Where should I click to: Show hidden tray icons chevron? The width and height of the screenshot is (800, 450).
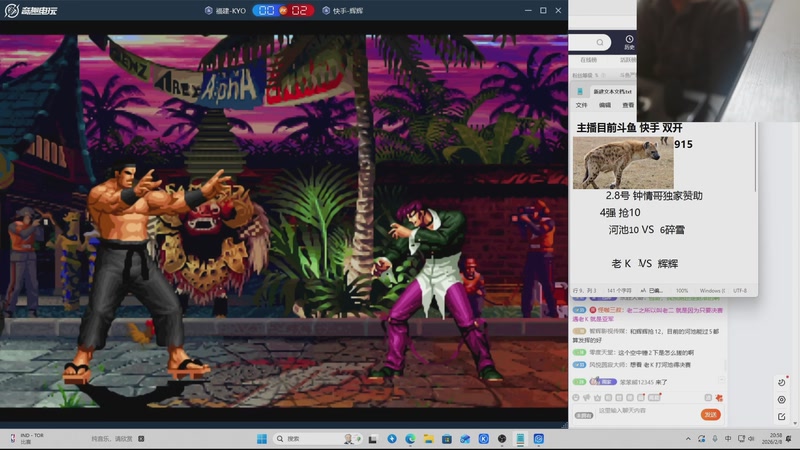[688, 439]
